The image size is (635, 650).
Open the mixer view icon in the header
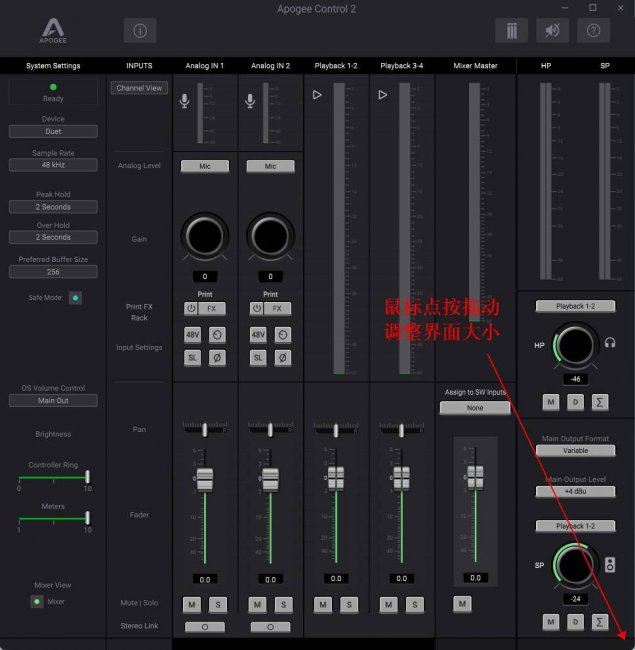(x=511, y=30)
